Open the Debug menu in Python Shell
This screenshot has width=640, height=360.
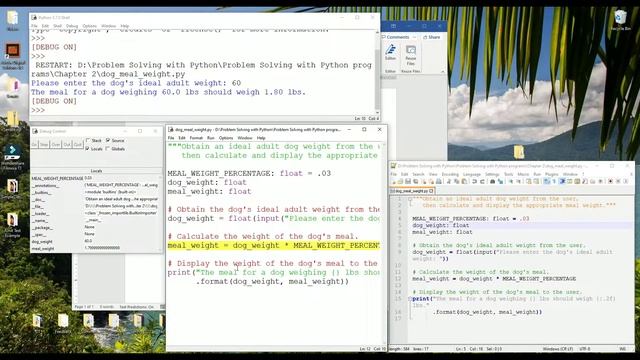72,26
